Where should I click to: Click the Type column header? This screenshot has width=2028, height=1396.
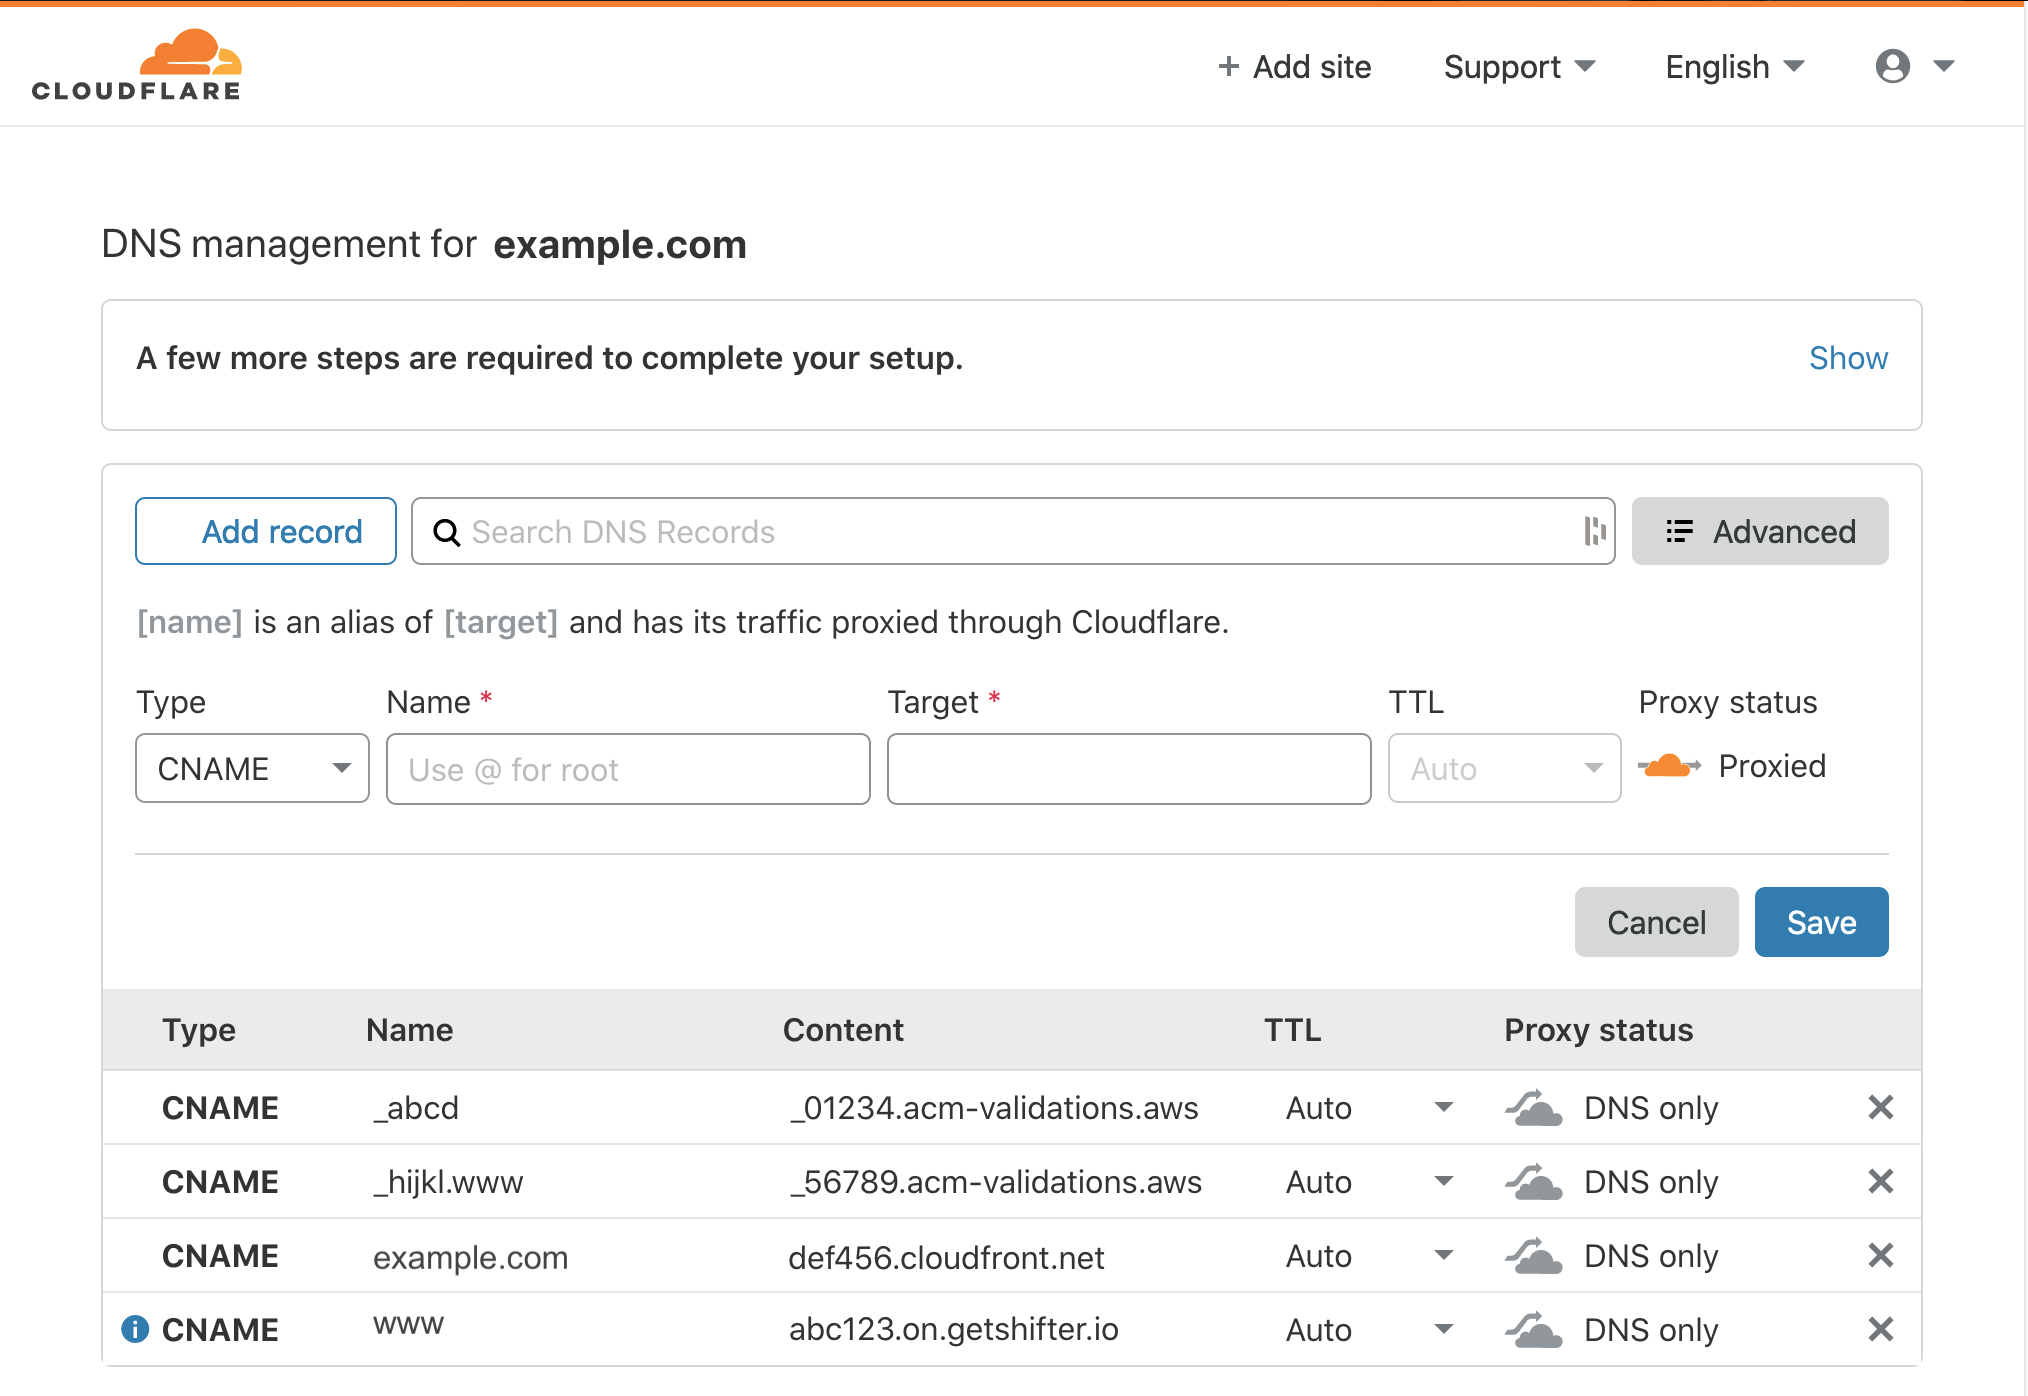199,1030
